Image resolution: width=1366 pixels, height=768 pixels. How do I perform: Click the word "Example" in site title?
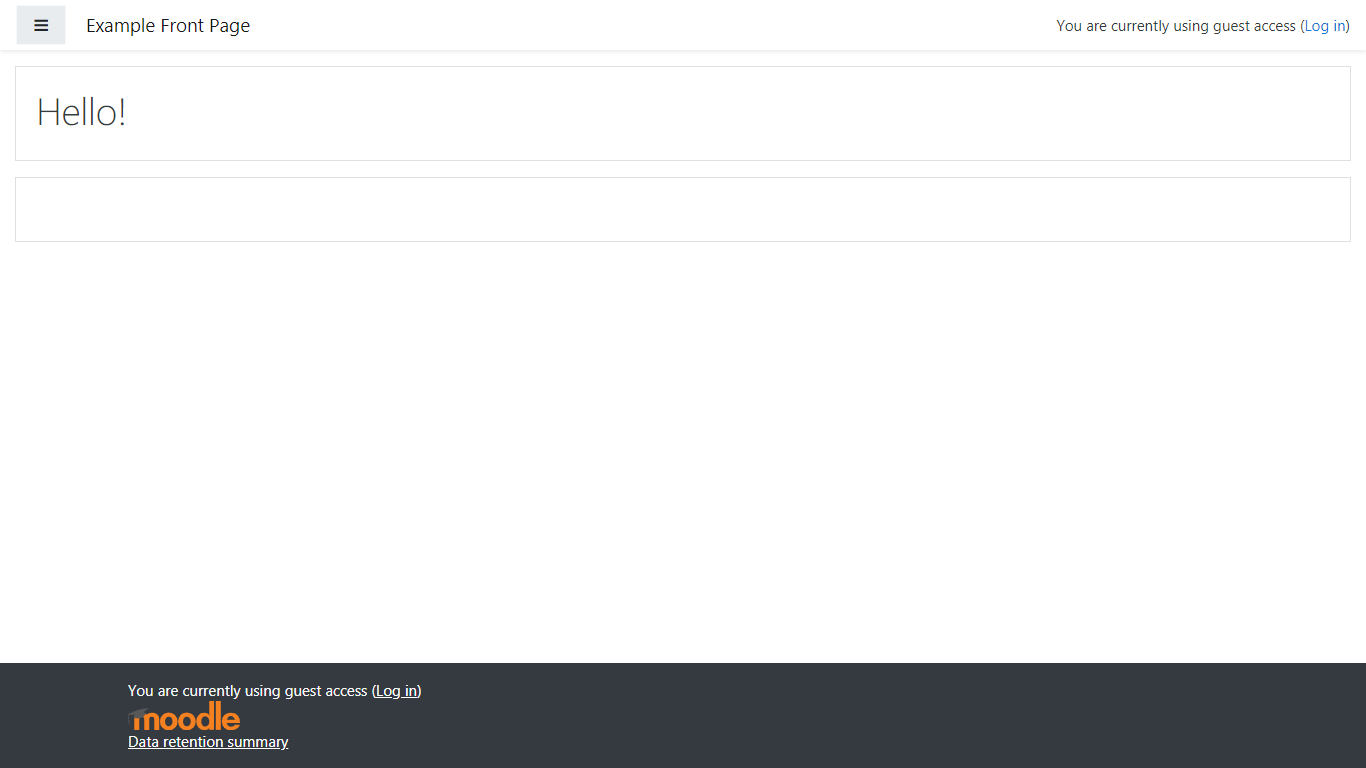tap(120, 26)
